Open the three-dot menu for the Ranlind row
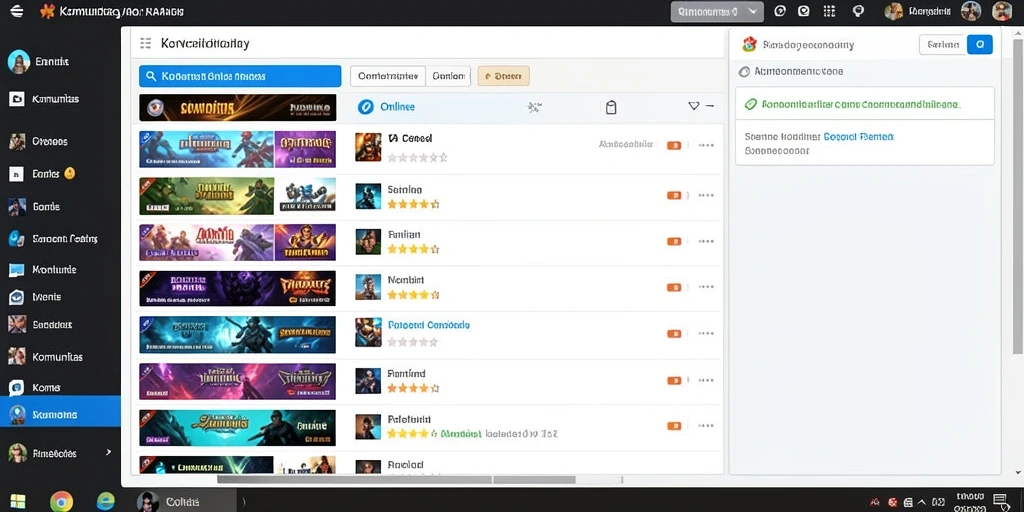The width and height of the screenshot is (1024, 512). pyautogui.click(x=706, y=381)
